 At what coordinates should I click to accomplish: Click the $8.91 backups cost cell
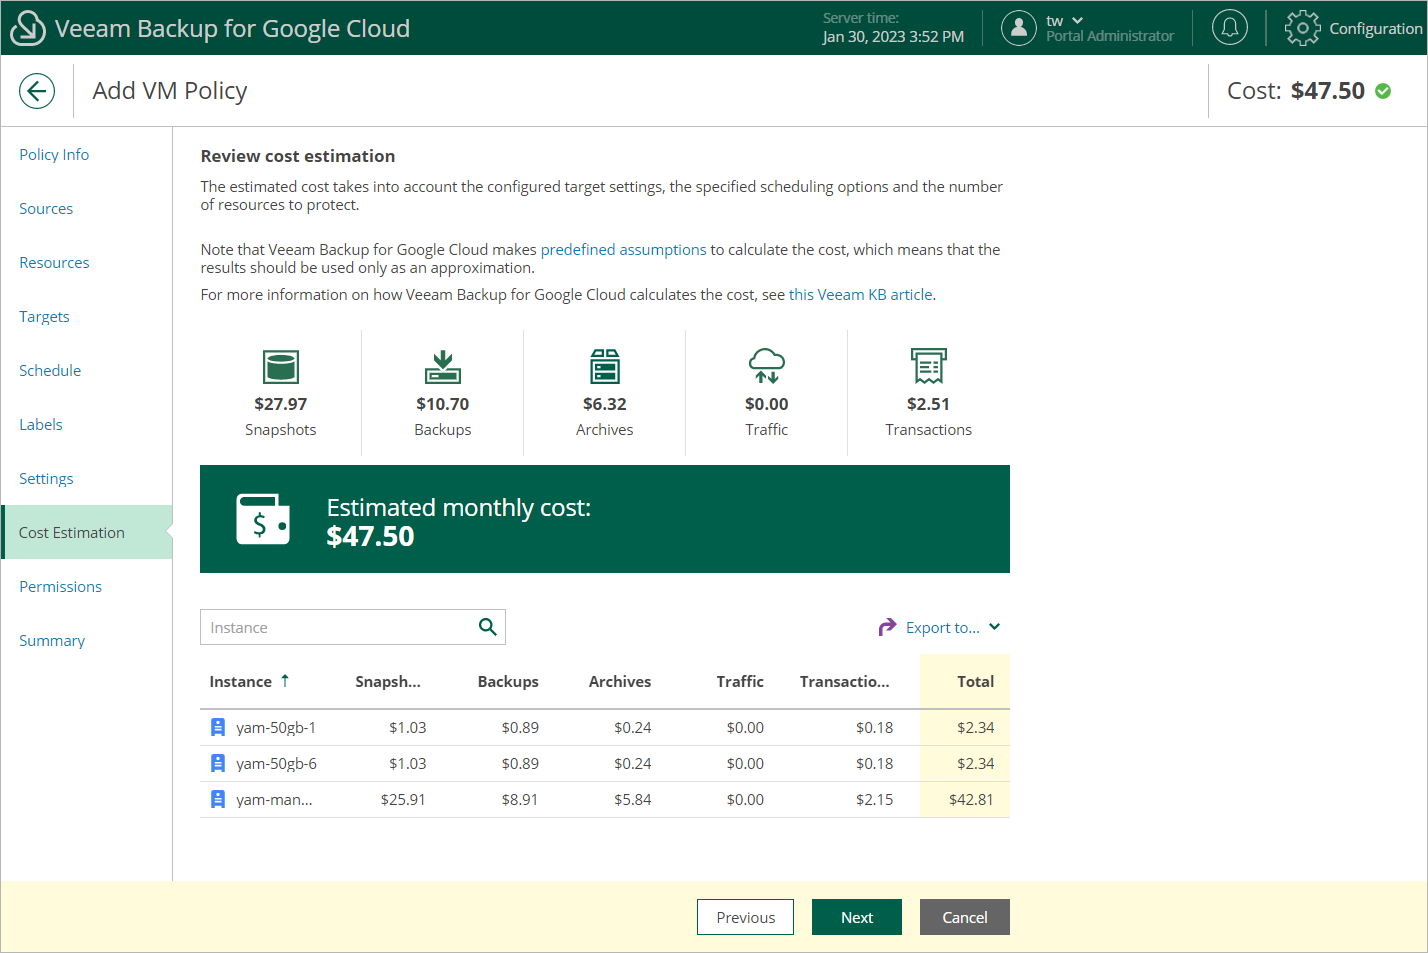pyautogui.click(x=520, y=799)
